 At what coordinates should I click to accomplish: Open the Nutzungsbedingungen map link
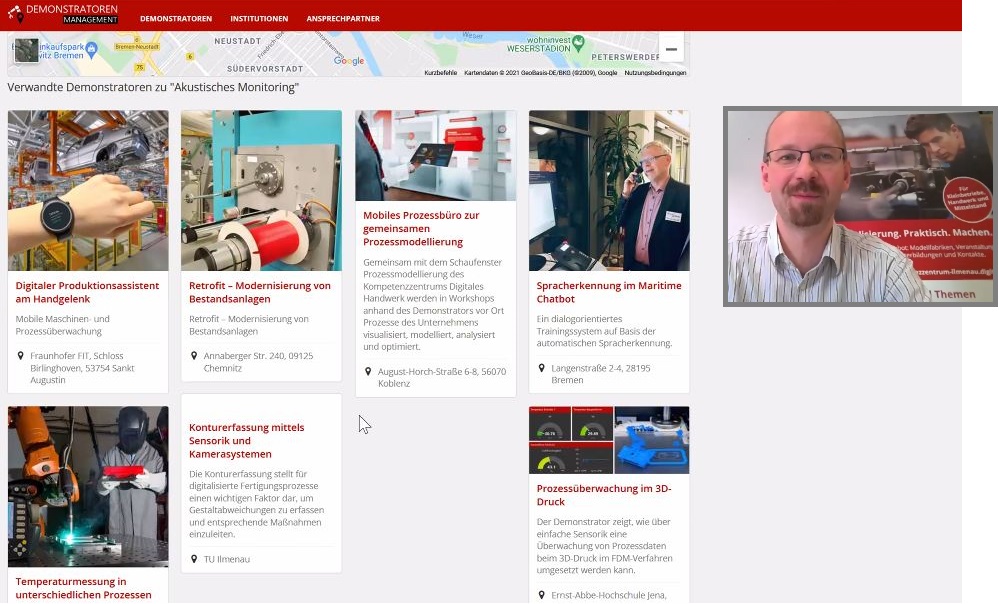click(655, 73)
